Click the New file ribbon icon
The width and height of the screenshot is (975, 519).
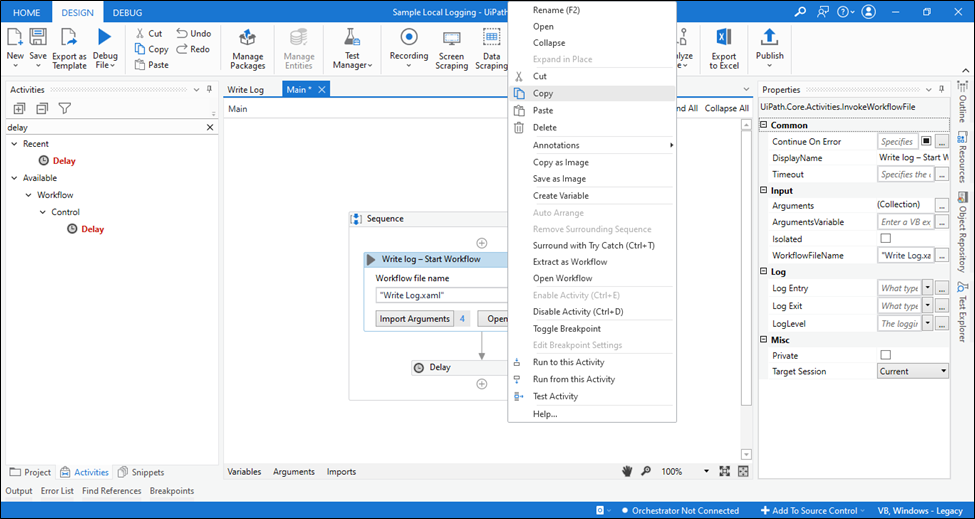[15, 37]
